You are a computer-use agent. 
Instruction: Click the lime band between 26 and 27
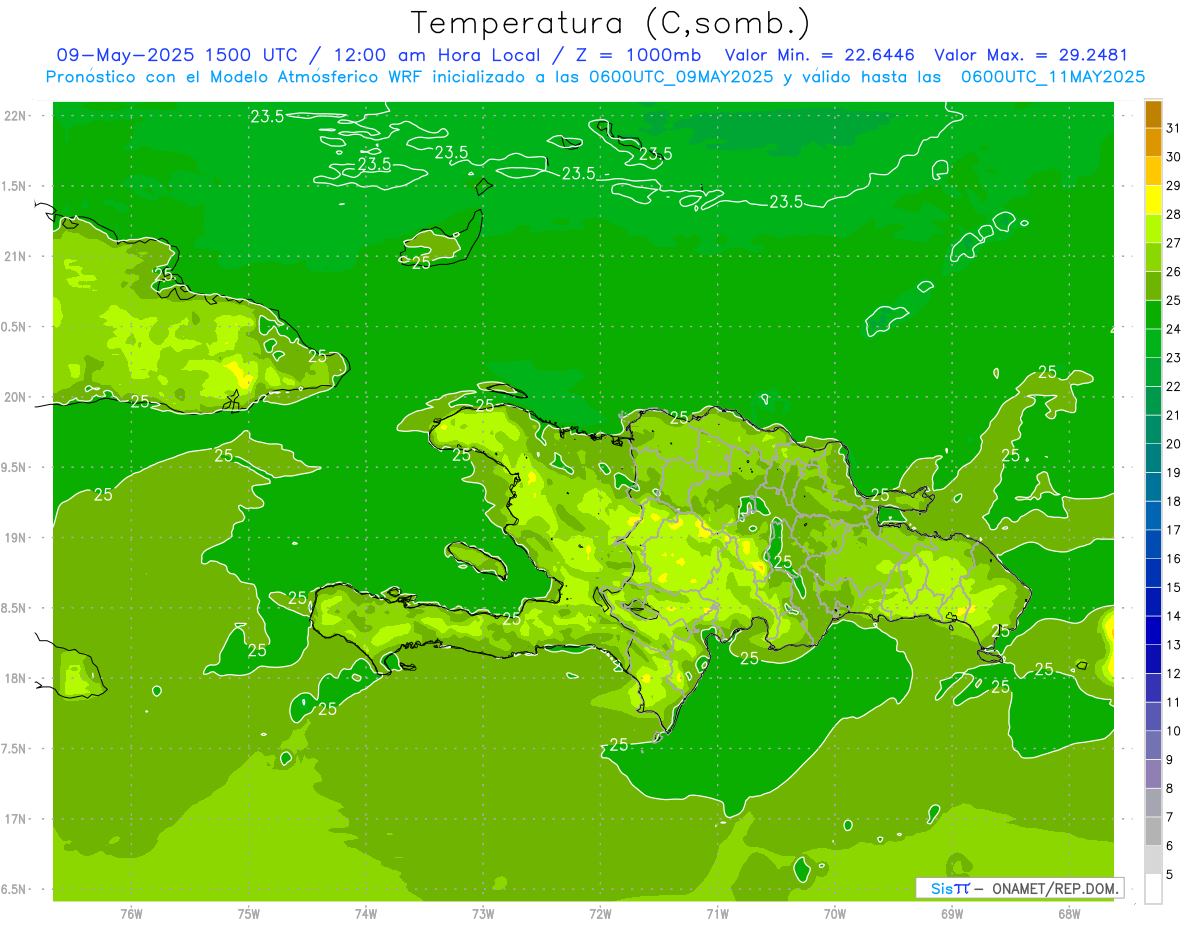pyautogui.click(x=1153, y=257)
